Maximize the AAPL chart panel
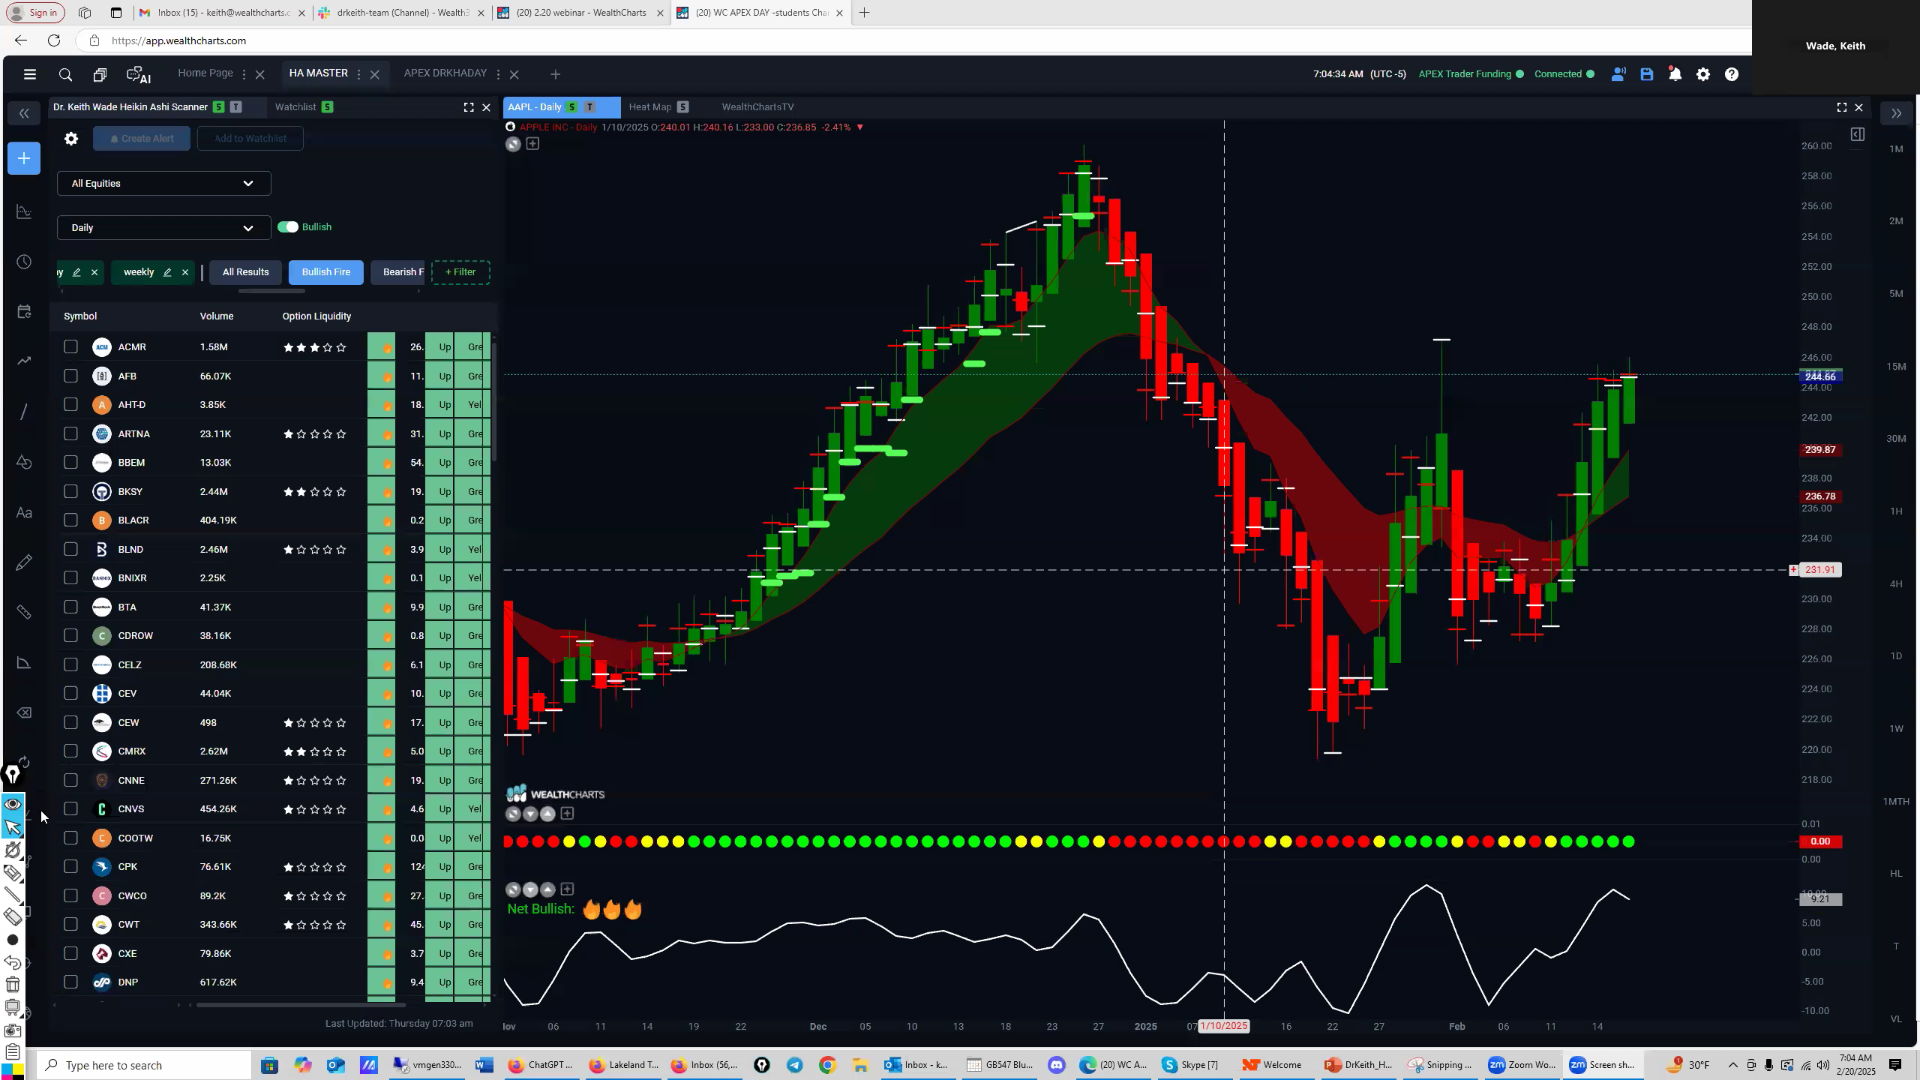Viewport: 1920px width, 1080px height. pos(1841,107)
